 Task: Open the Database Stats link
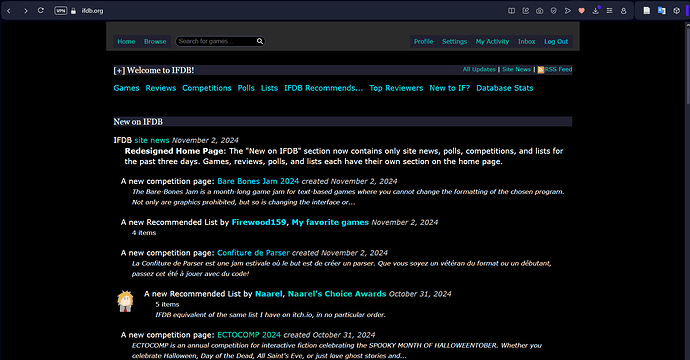pos(505,88)
